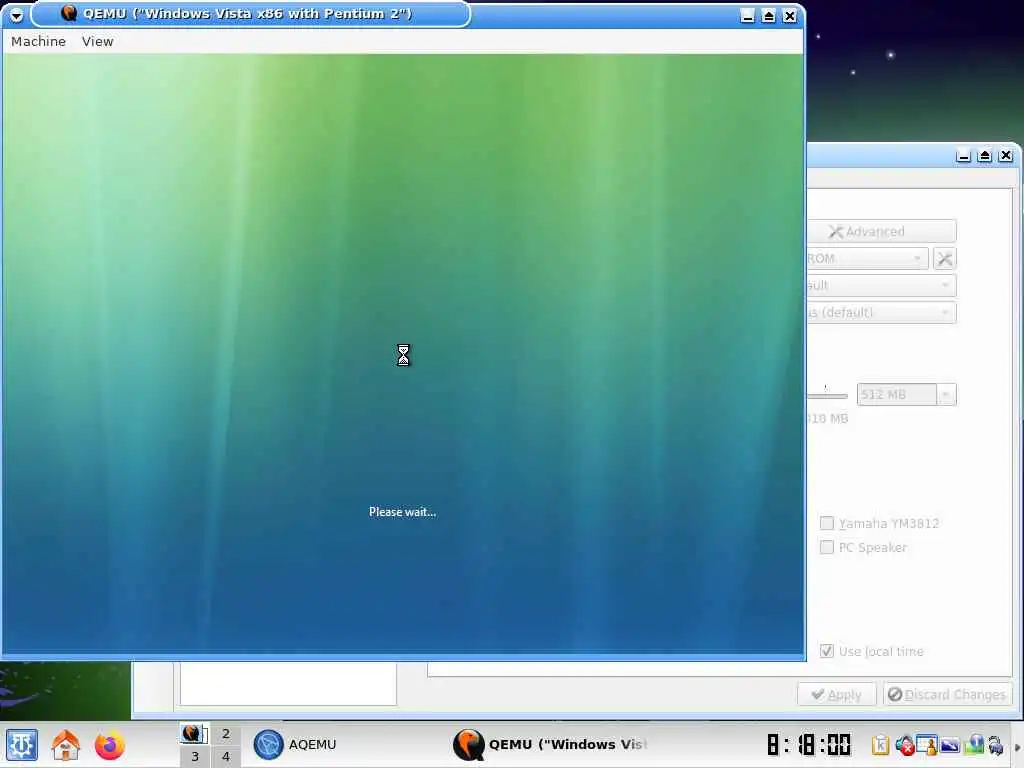
Task: Maximize the AQEMU window
Action: 985,155
